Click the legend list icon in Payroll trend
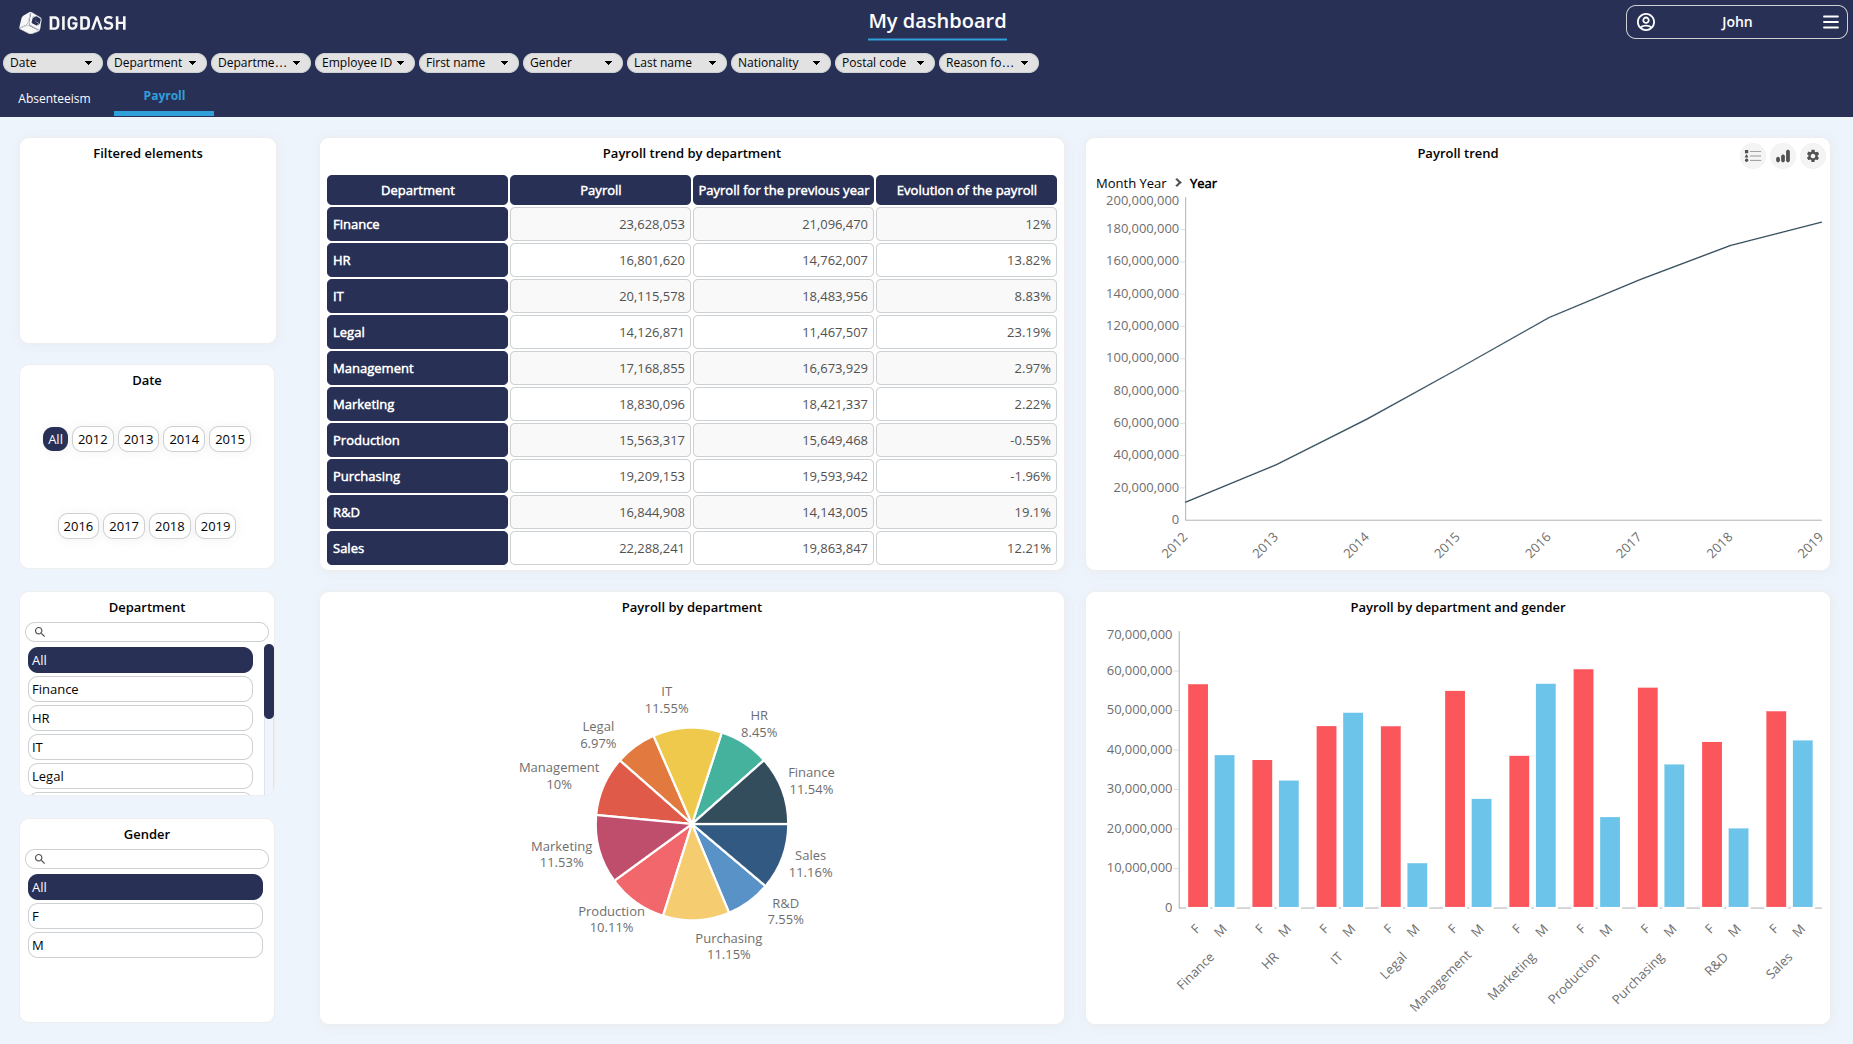This screenshot has height=1044, width=1853. point(1752,156)
